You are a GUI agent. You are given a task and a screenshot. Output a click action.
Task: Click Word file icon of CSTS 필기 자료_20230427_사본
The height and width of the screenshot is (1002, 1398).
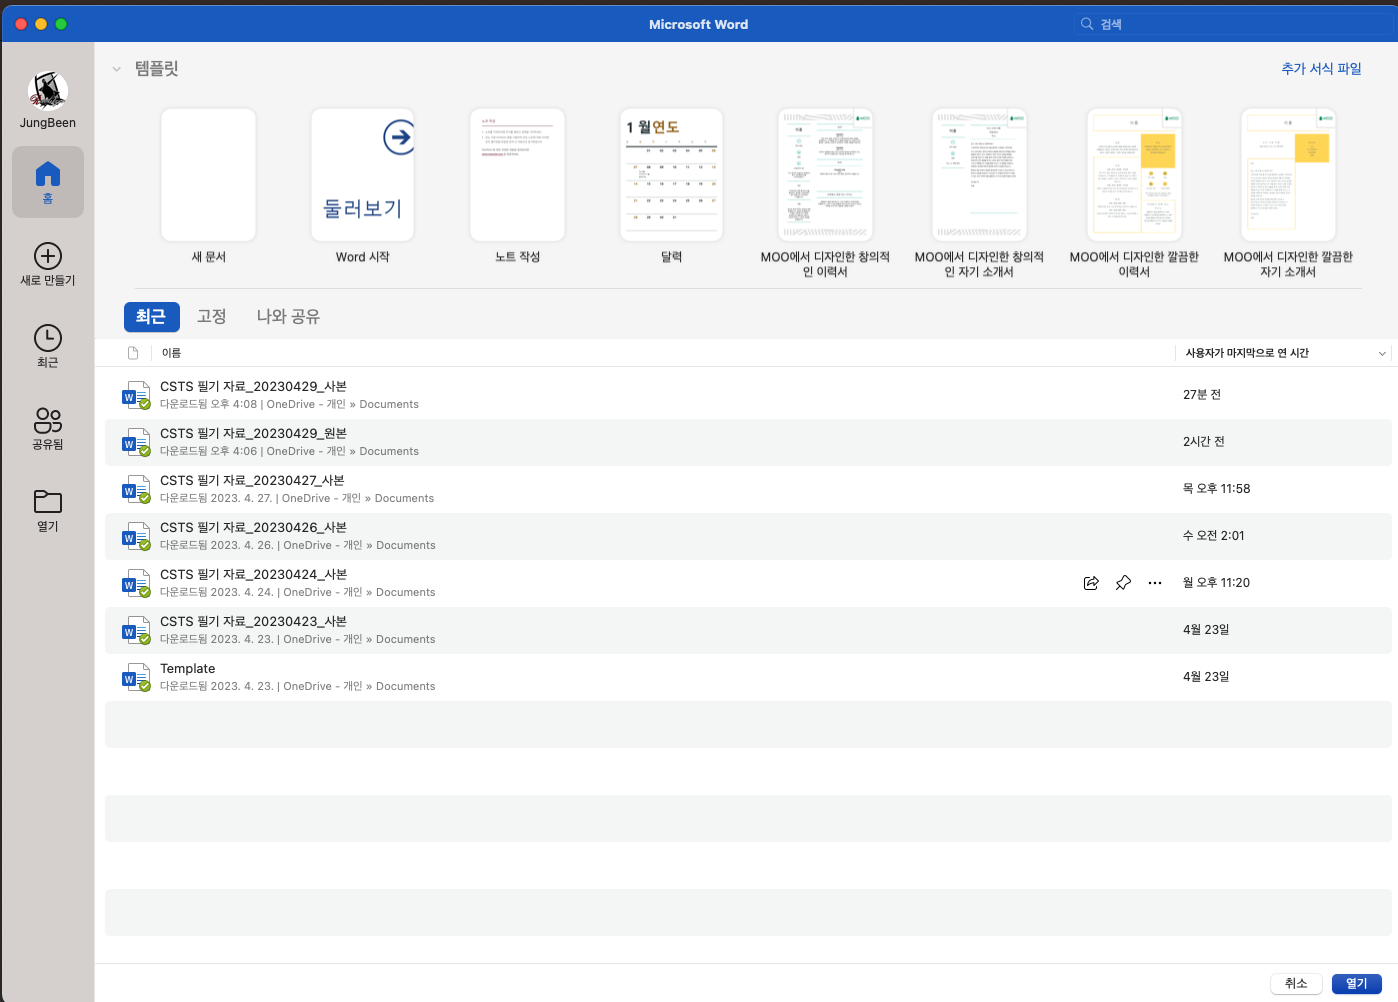click(x=136, y=490)
